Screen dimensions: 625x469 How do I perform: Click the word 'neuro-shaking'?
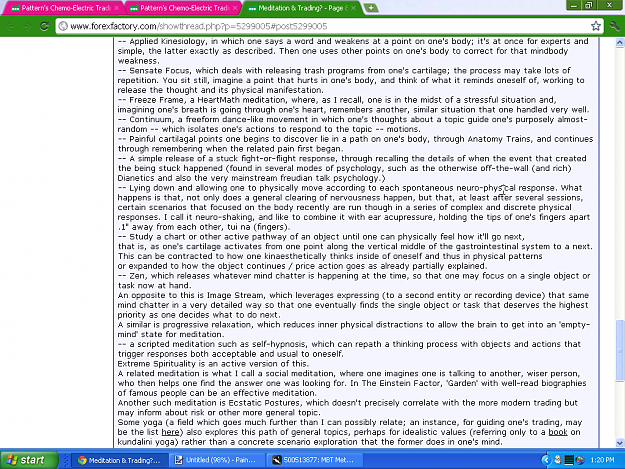coord(224,217)
